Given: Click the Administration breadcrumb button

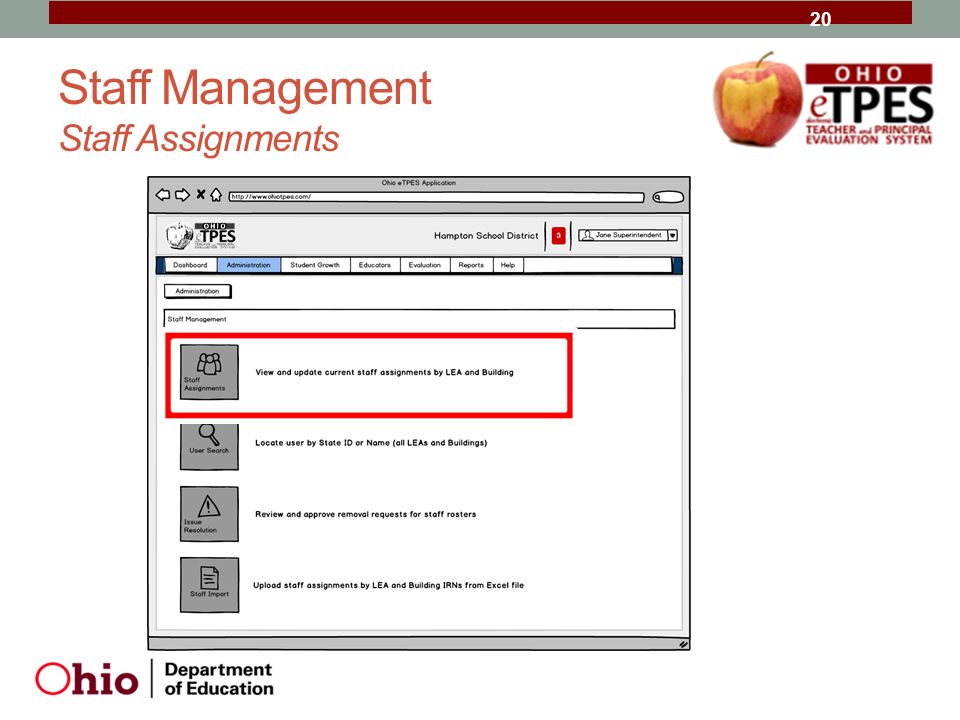Looking at the screenshot, I should (x=197, y=291).
